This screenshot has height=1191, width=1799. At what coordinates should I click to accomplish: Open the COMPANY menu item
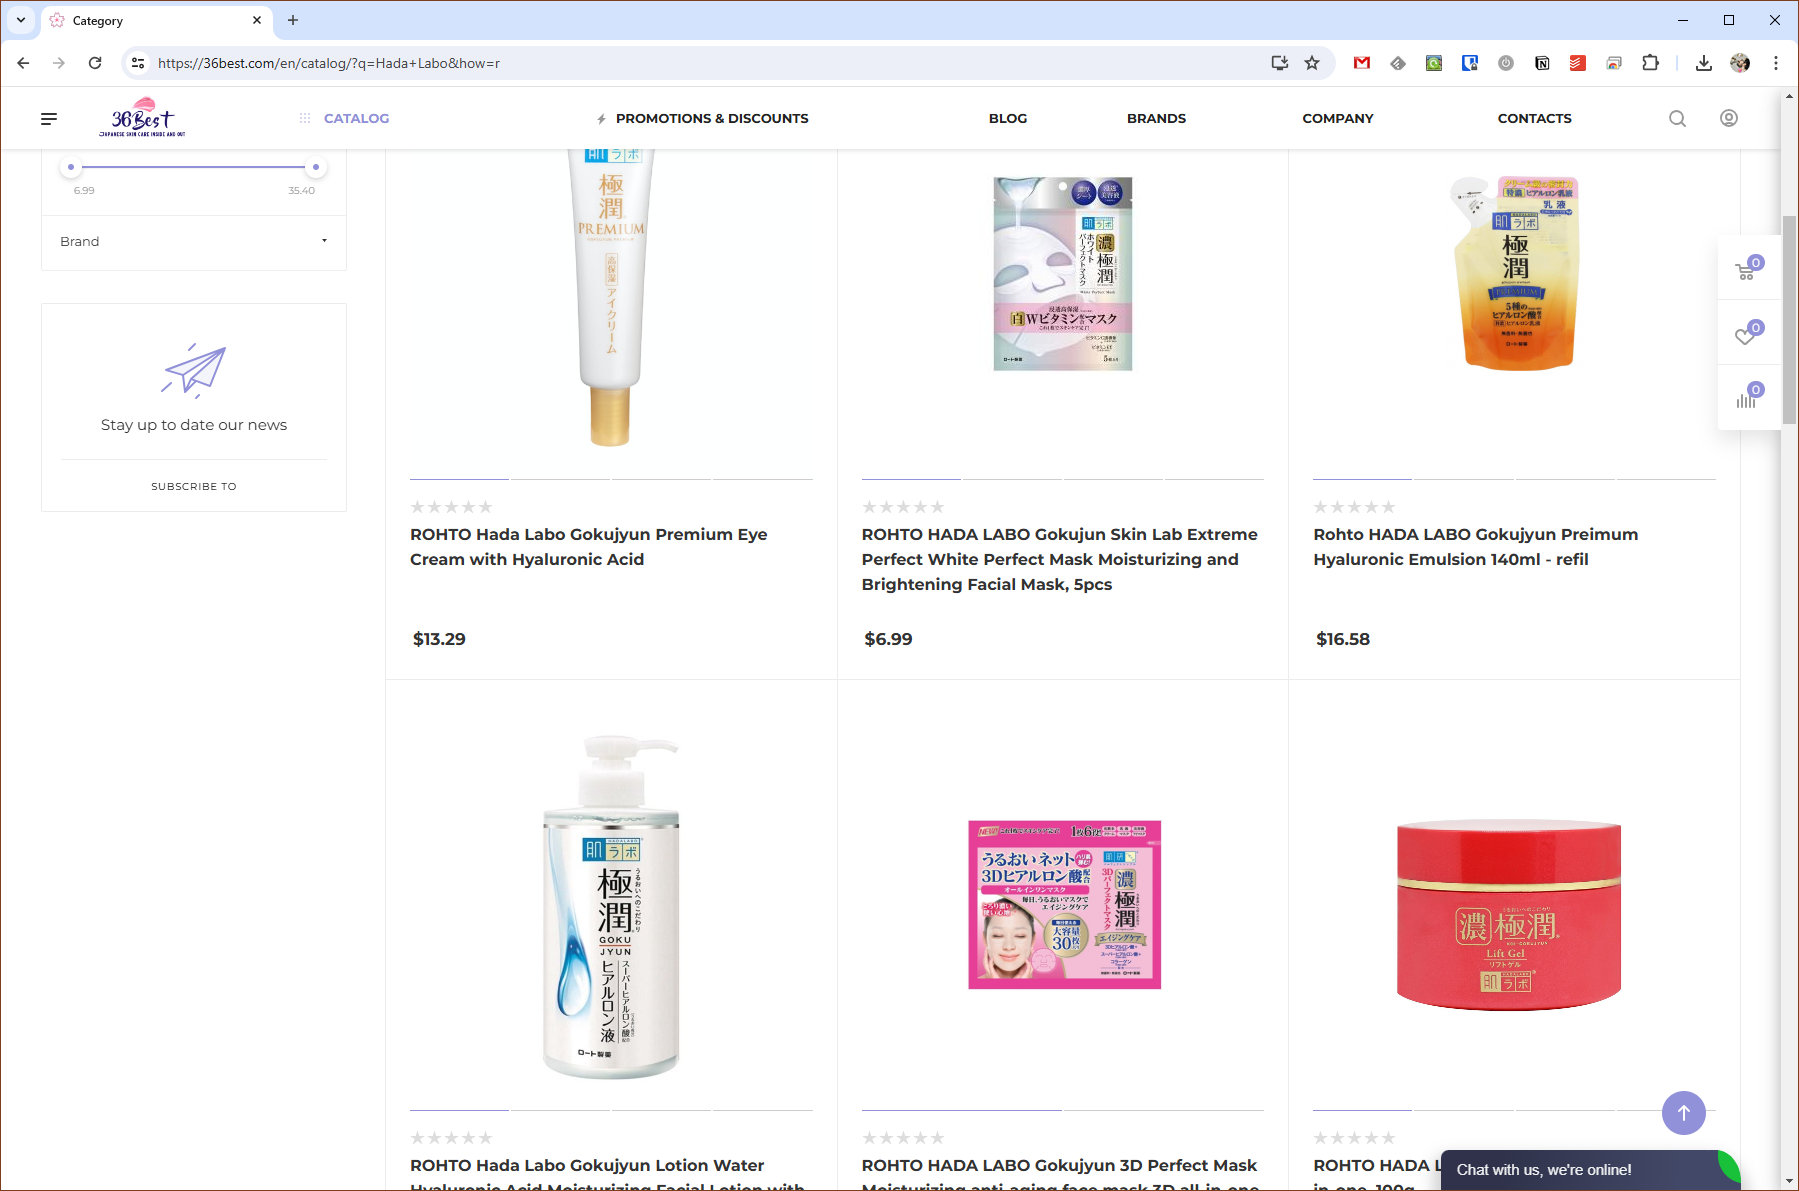tap(1338, 118)
